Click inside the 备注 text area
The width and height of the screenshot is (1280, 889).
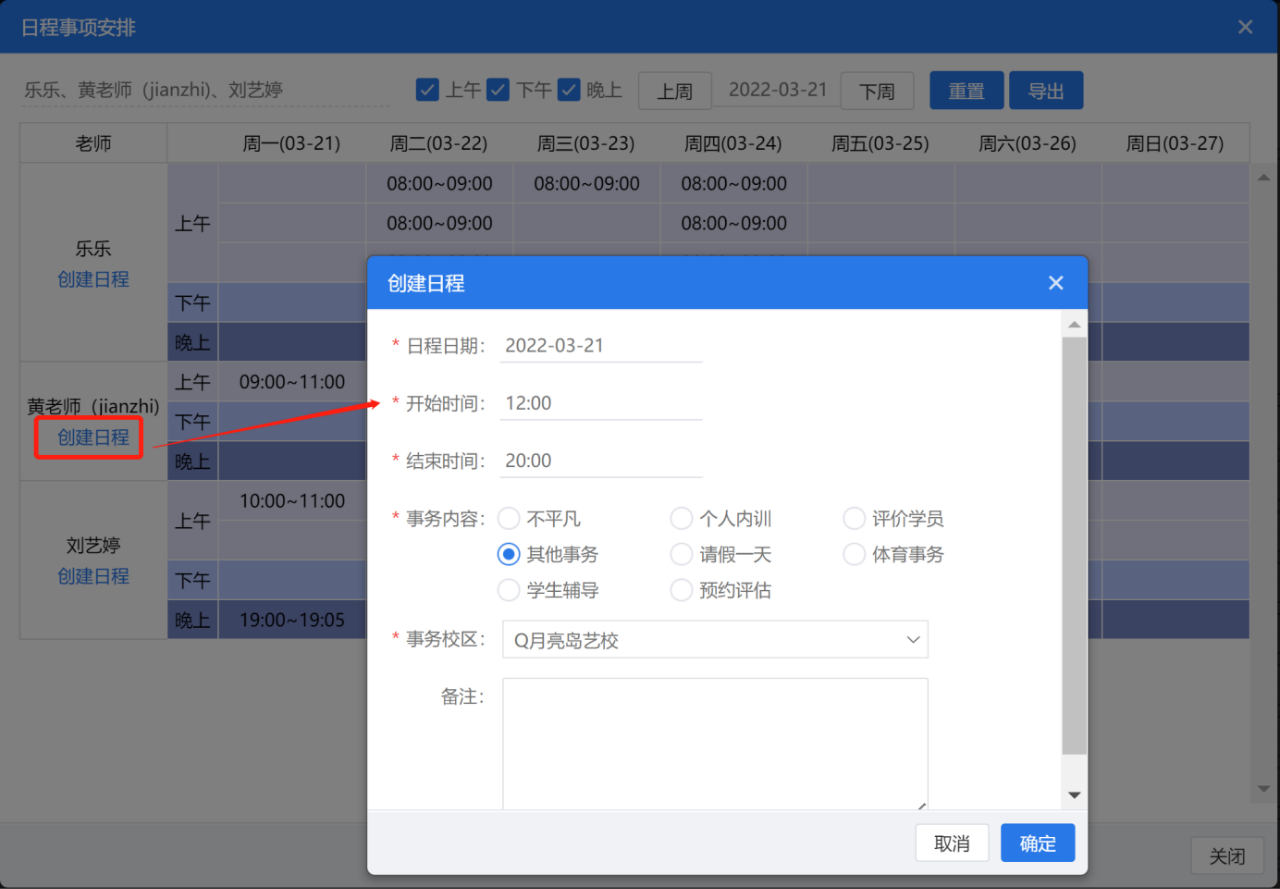tap(714, 742)
